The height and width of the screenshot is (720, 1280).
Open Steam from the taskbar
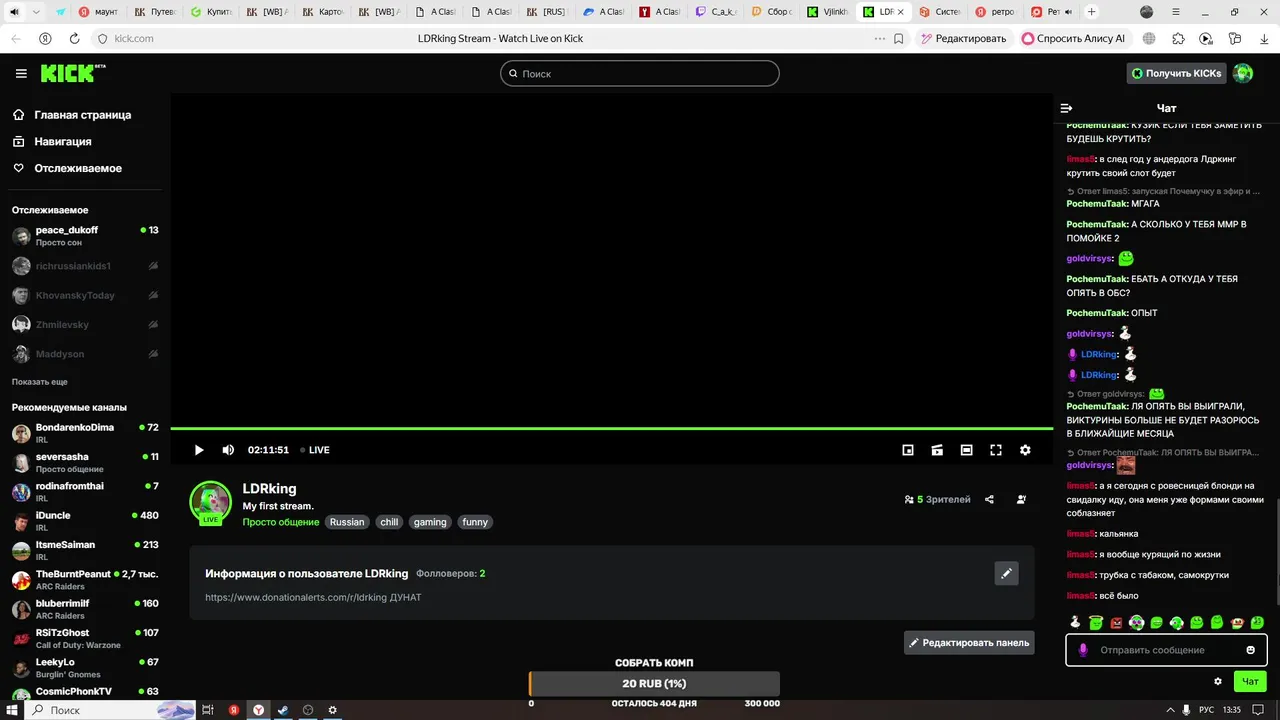pyautogui.click(x=283, y=710)
